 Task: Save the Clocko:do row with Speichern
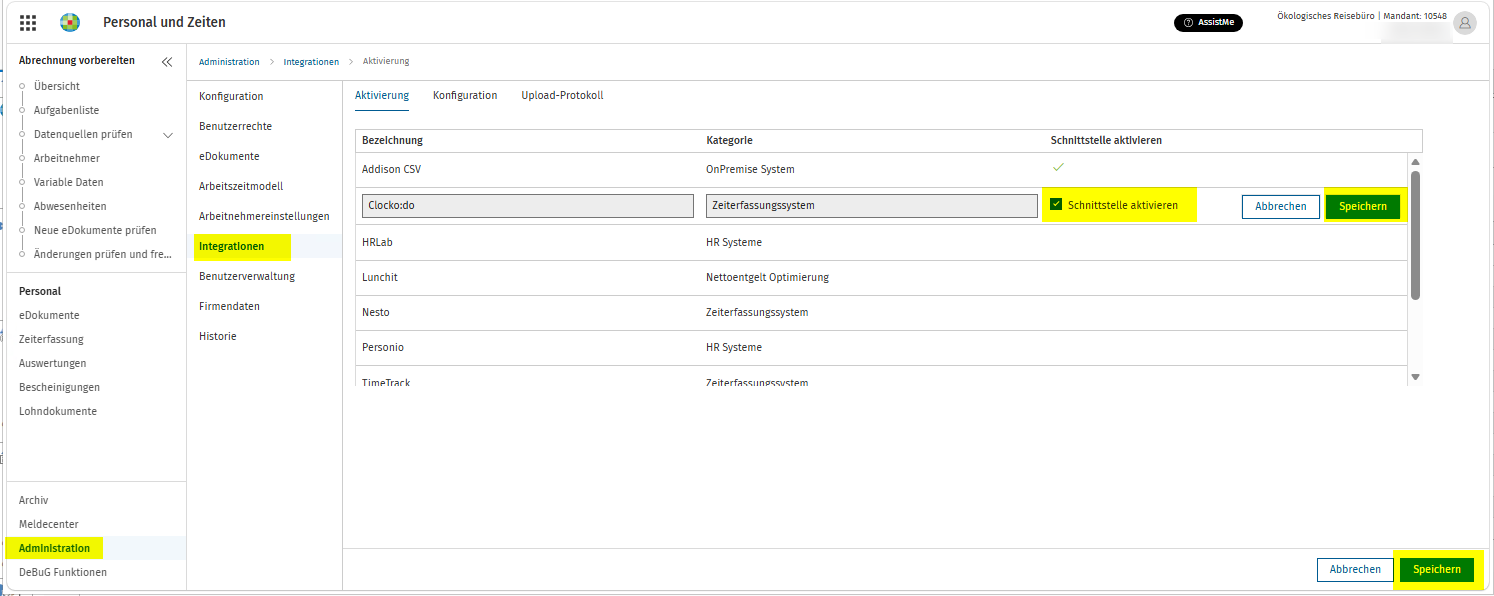[x=1363, y=206]
